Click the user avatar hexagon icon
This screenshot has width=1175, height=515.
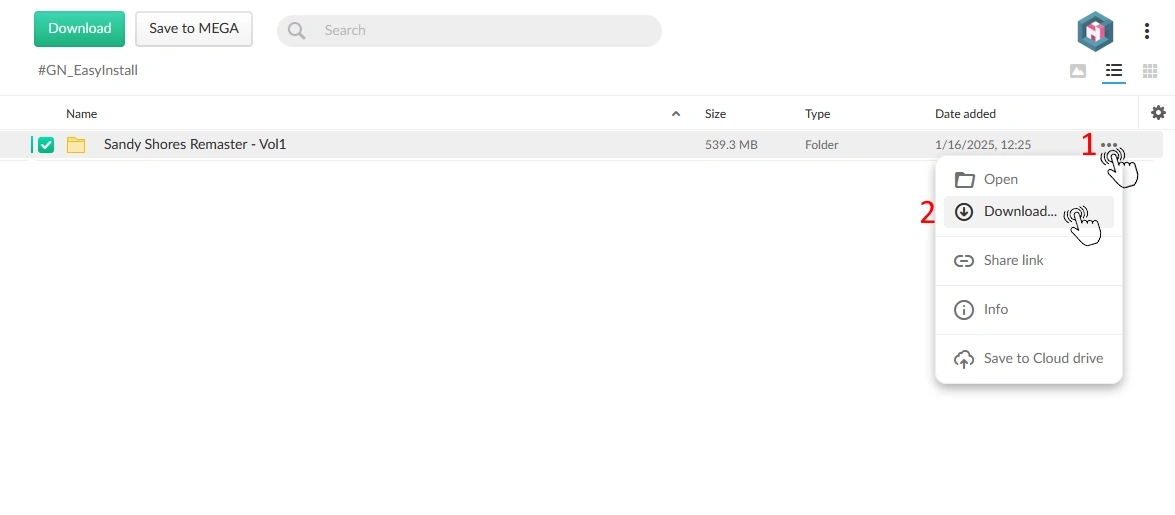[1094, 31]
